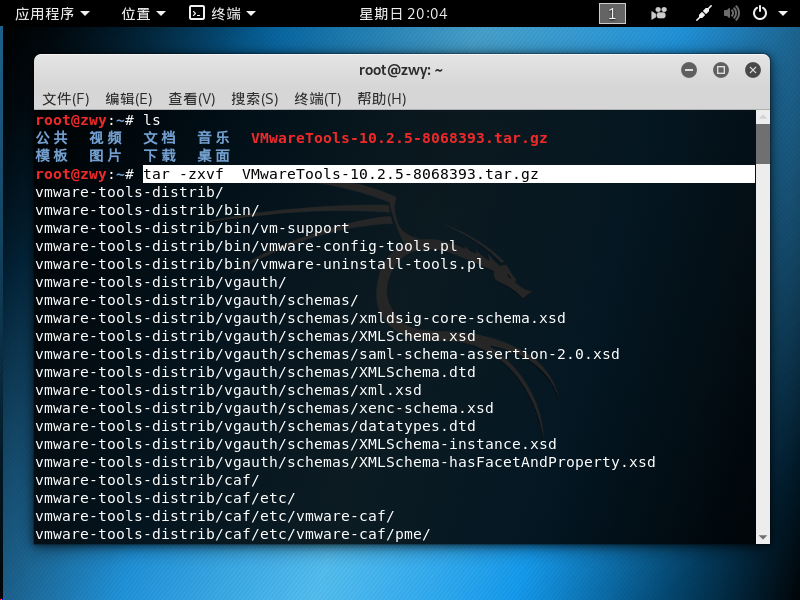Open the 搜索(S) menu
Screen dimensions: 800x600
[255, 98]
